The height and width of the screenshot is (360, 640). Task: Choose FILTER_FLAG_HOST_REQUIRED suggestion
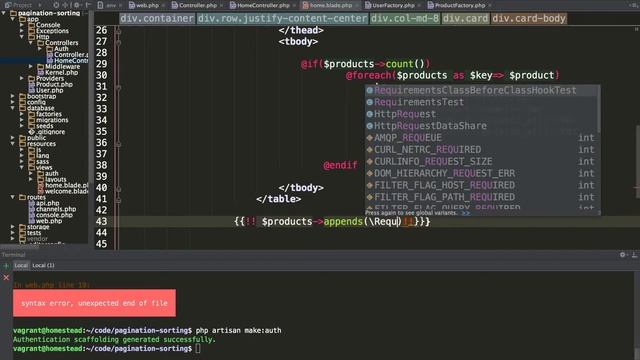pyautogui.click(x=482, y=185)
